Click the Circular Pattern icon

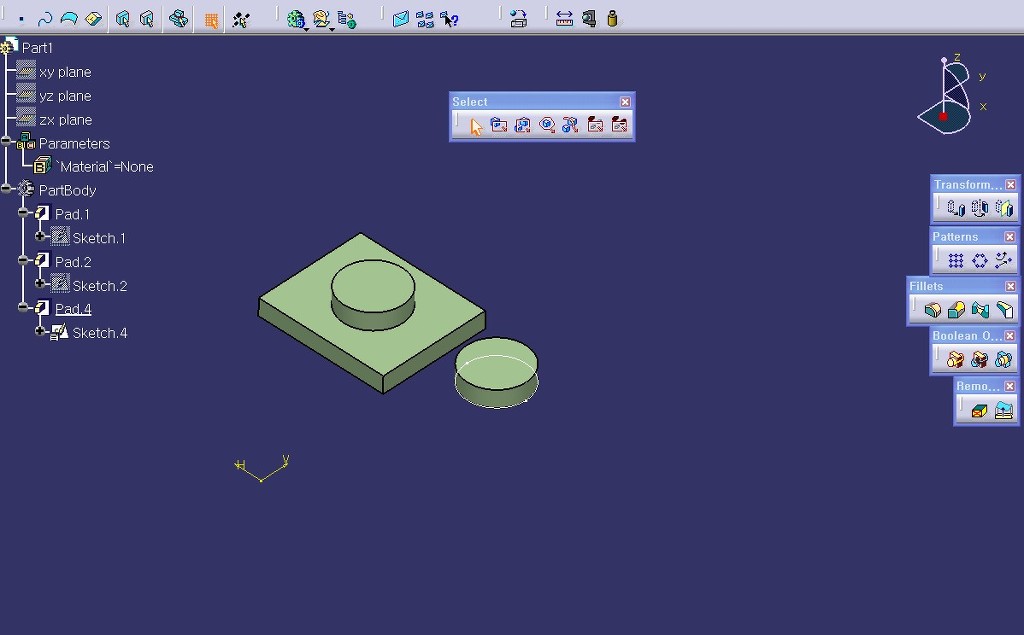click(x=980, y=260)
